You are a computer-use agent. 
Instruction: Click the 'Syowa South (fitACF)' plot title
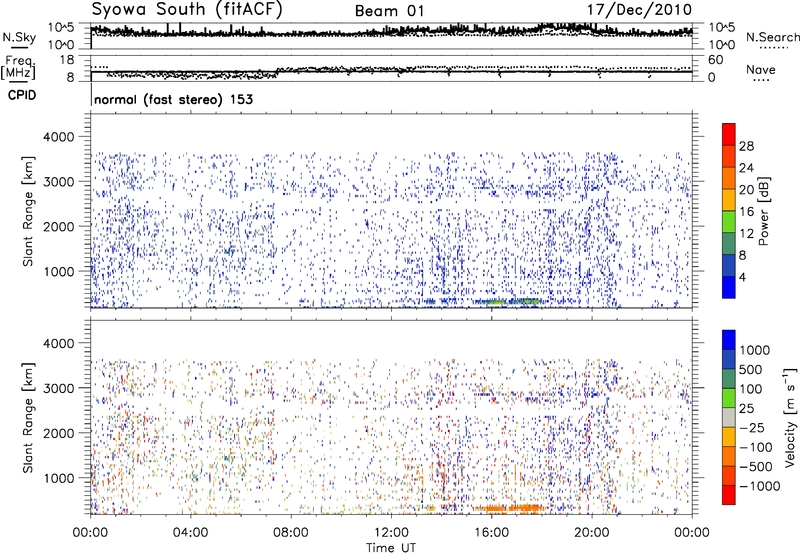coord(187,9)
